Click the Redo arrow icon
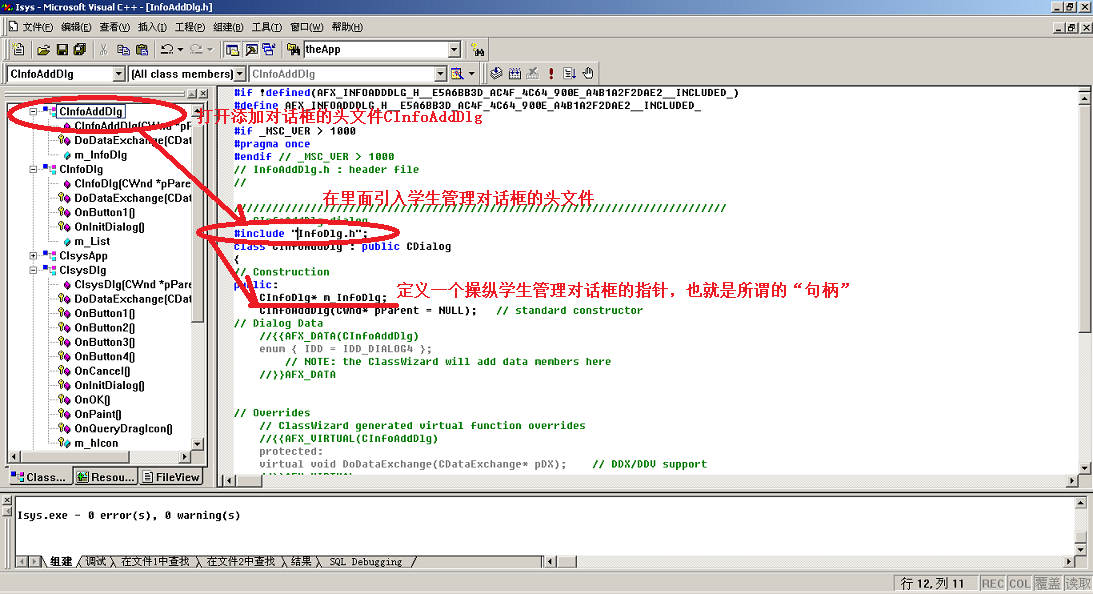This screenshot has height=594, width=1093. click(x=197, y=50)
